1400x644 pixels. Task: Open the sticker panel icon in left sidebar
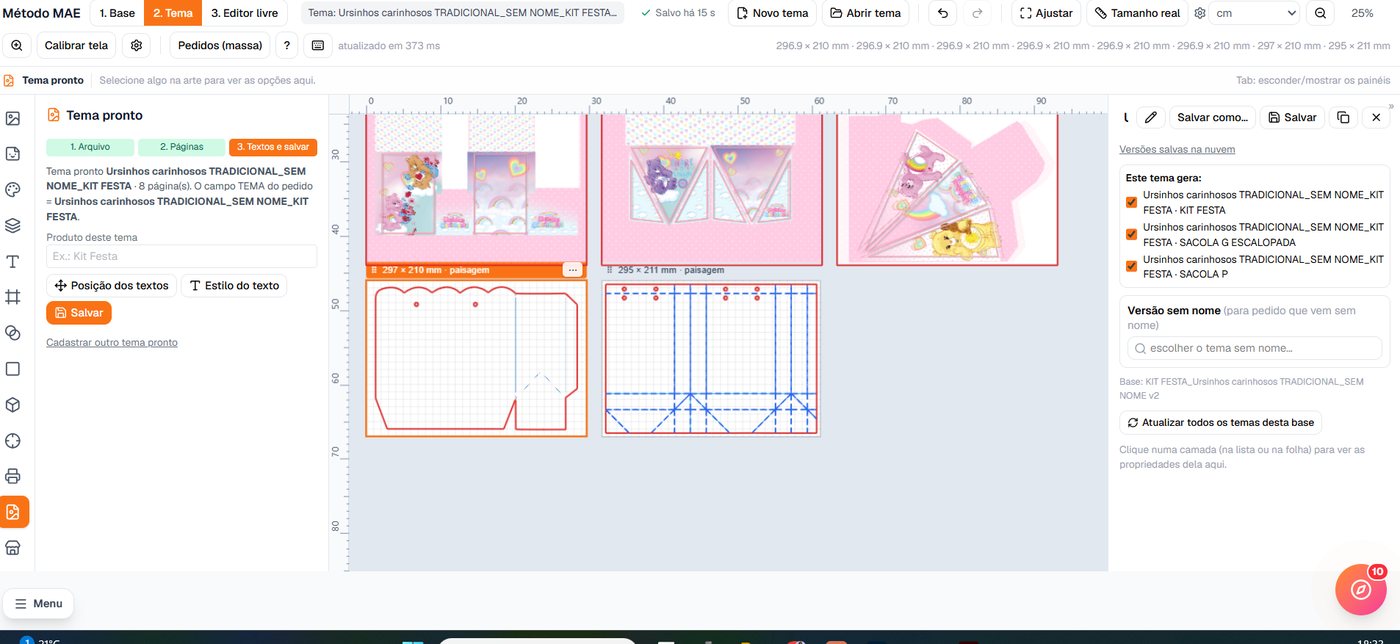pyautogui.click(x=13, y=154)
